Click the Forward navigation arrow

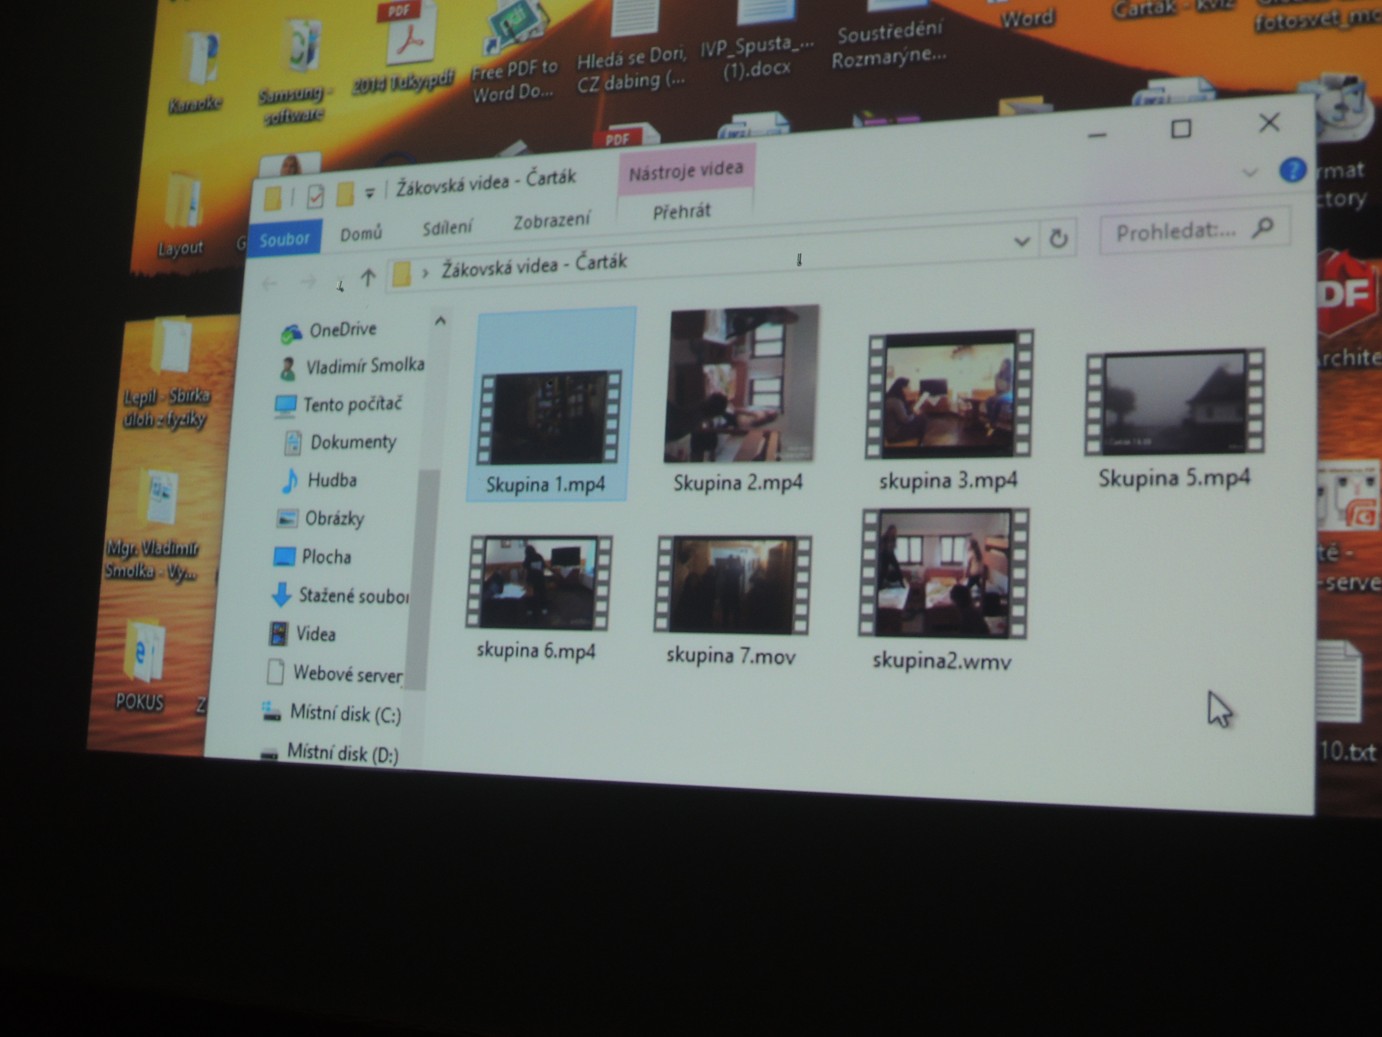pos(308,283)
